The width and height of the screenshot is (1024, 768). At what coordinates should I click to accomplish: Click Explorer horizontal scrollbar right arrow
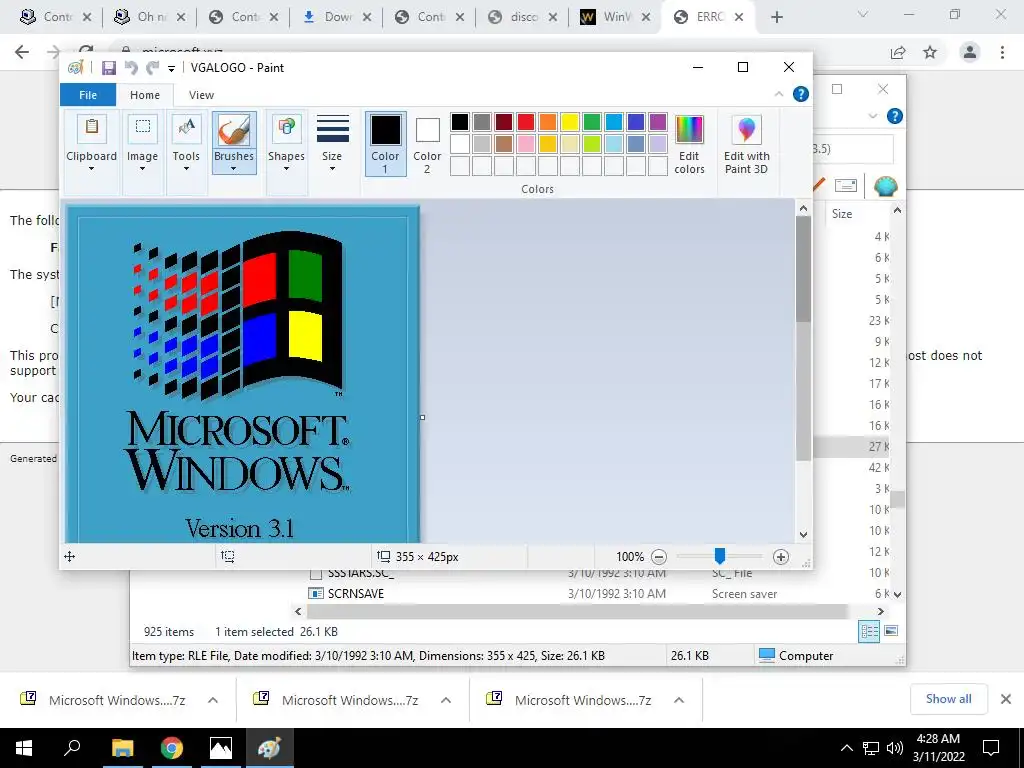tap(880, 612)
